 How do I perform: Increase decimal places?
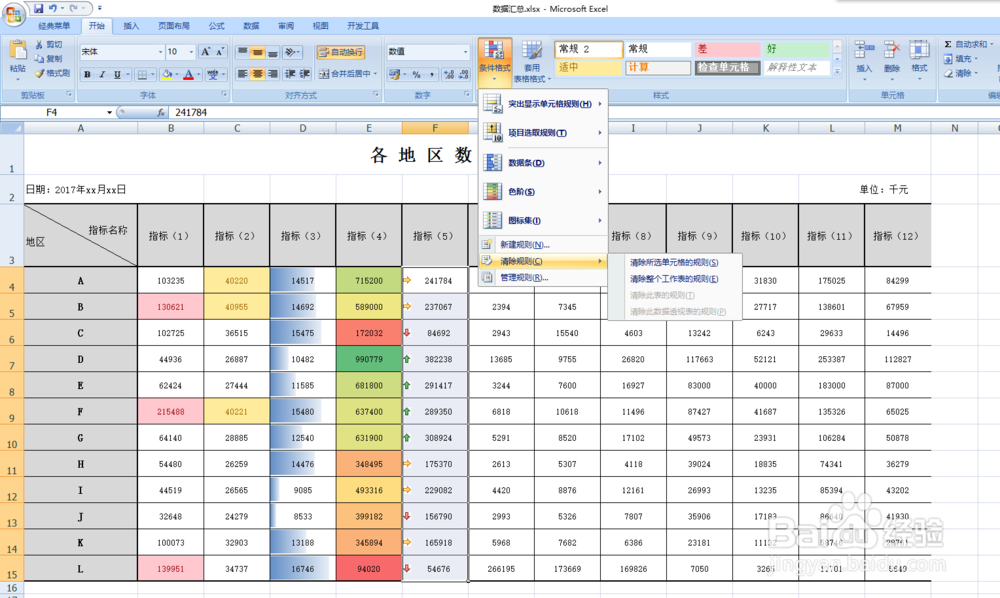coord(448,75)
